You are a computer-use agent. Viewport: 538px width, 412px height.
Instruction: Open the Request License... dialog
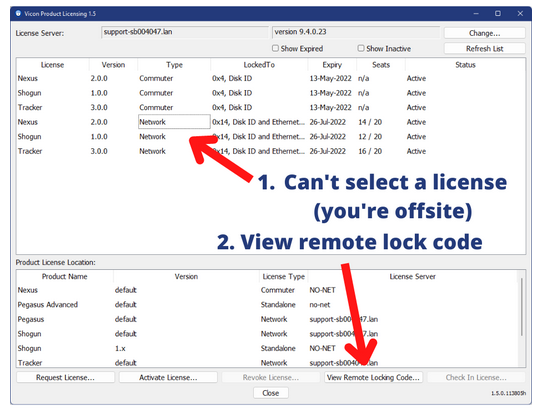click(66, 377)
